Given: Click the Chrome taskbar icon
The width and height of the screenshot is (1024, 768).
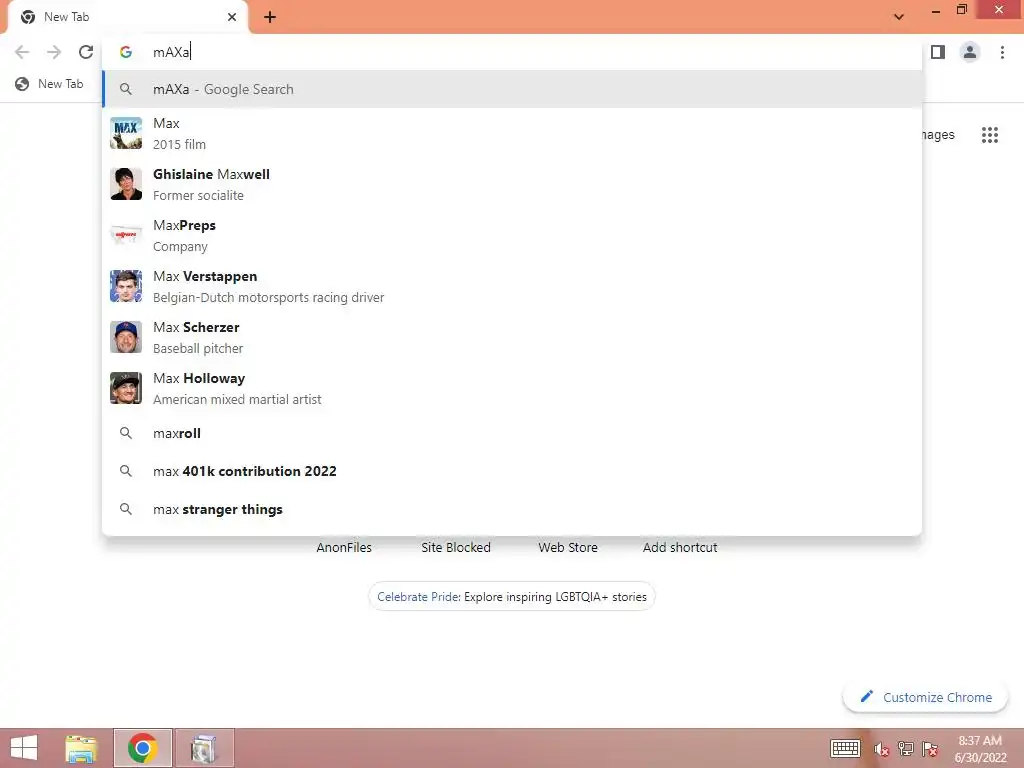Looking at the screenshot, I should pyautogui.click(x=142, y=748).
